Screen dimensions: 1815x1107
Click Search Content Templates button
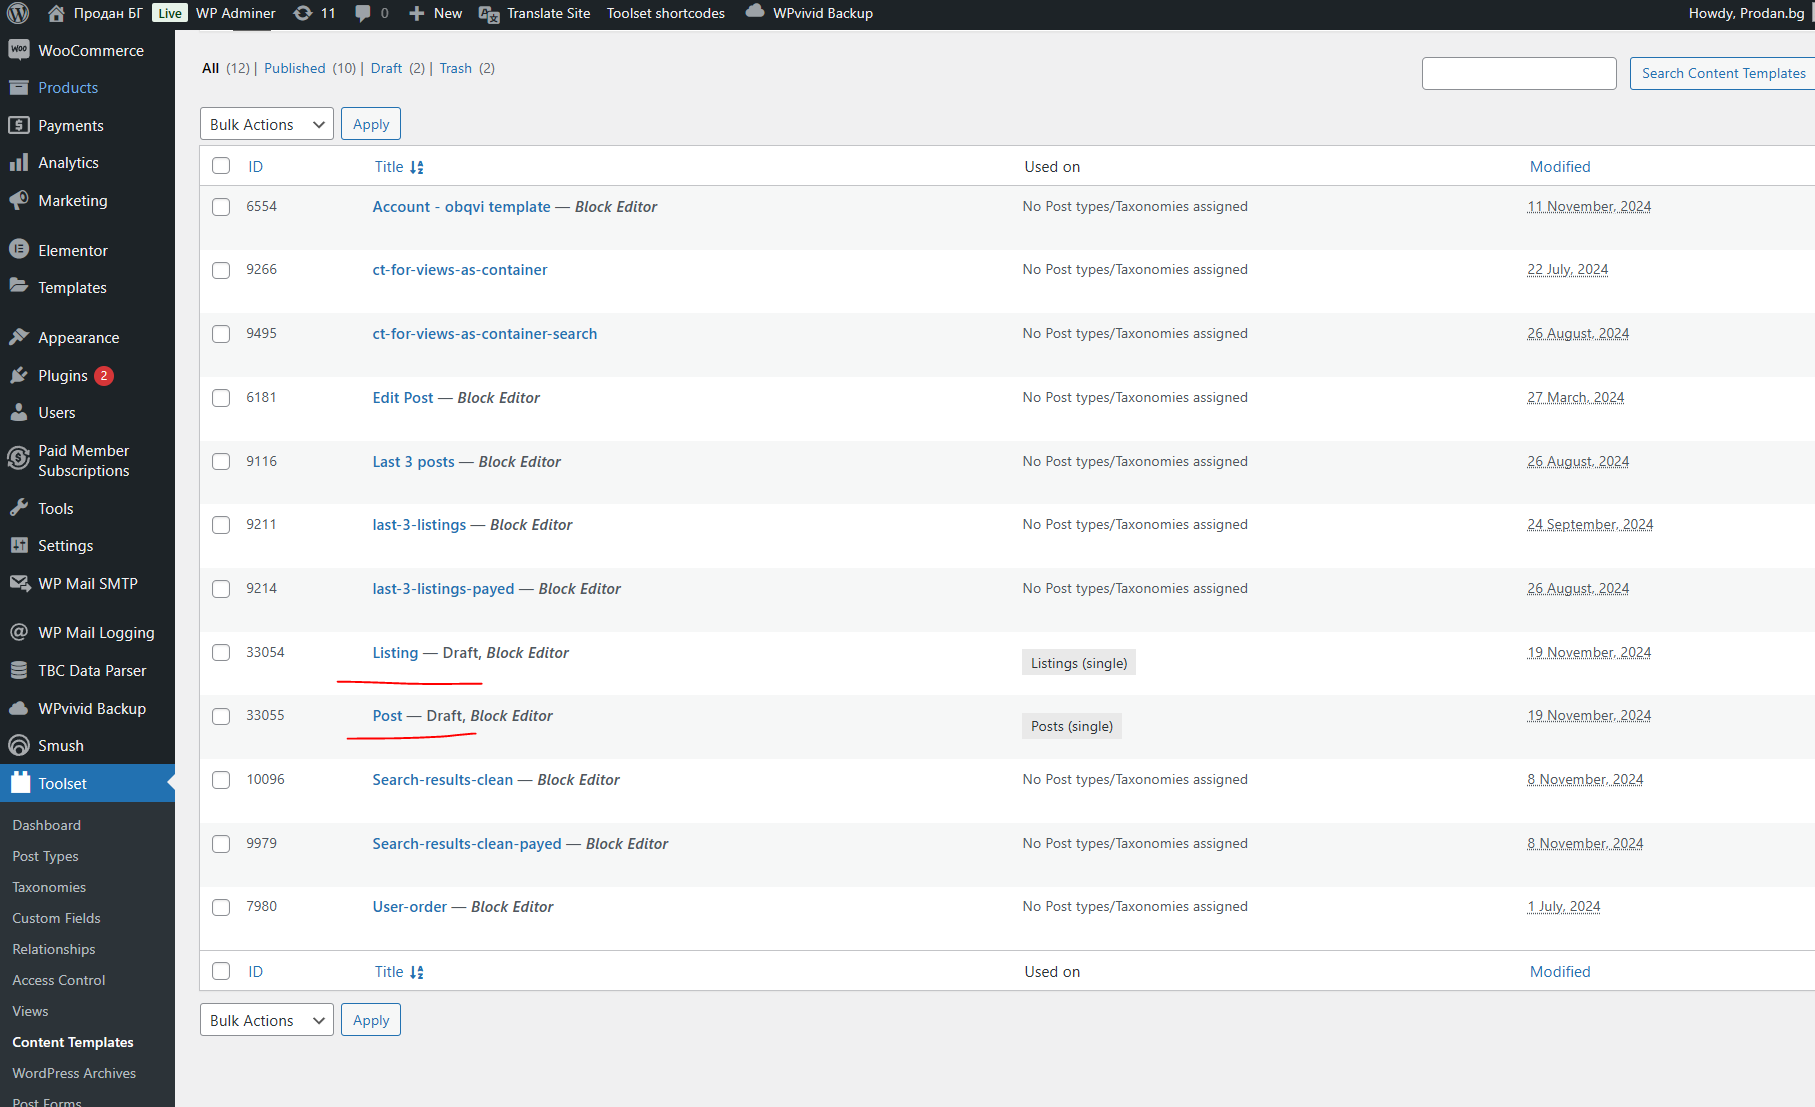point(1723,73)
